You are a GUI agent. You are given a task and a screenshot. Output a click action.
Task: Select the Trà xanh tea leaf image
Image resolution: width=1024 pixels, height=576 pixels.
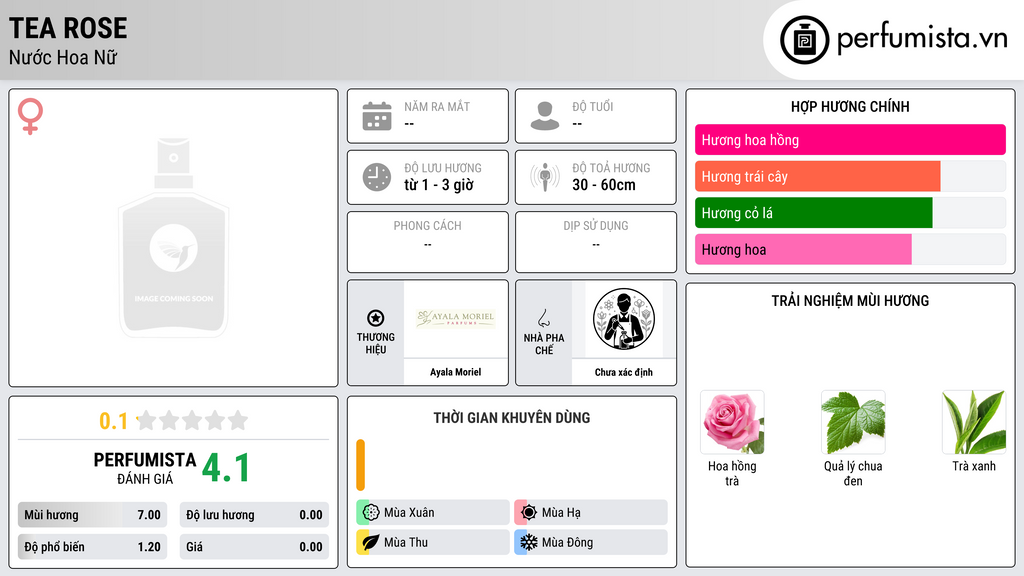tap(974, 423)
